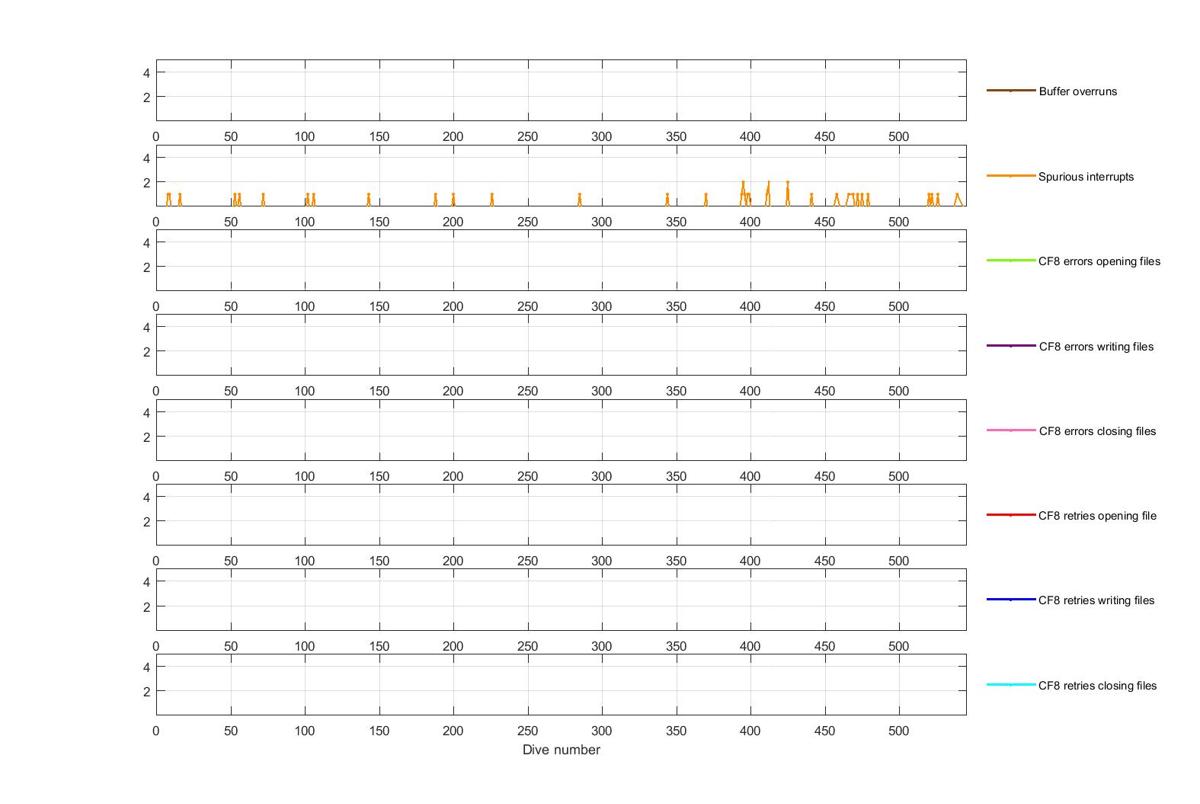Click the brown Buffer overruns legend line
The width and height of the screenshot is (1200, 804).
[1011, 91]
